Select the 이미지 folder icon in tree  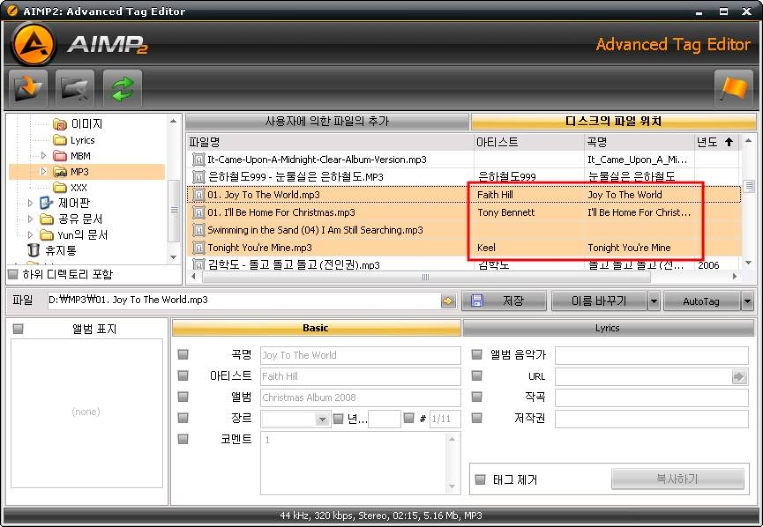60,125
